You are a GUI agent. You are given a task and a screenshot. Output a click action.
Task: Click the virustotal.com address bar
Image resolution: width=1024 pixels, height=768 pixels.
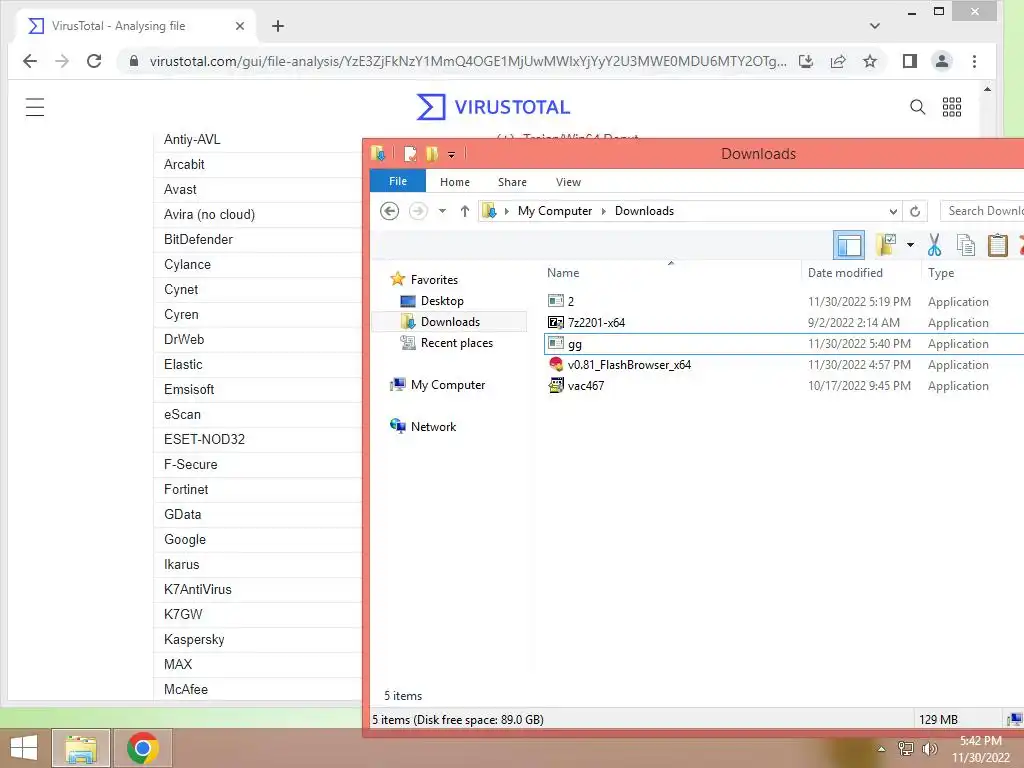(x=467, y=61)
